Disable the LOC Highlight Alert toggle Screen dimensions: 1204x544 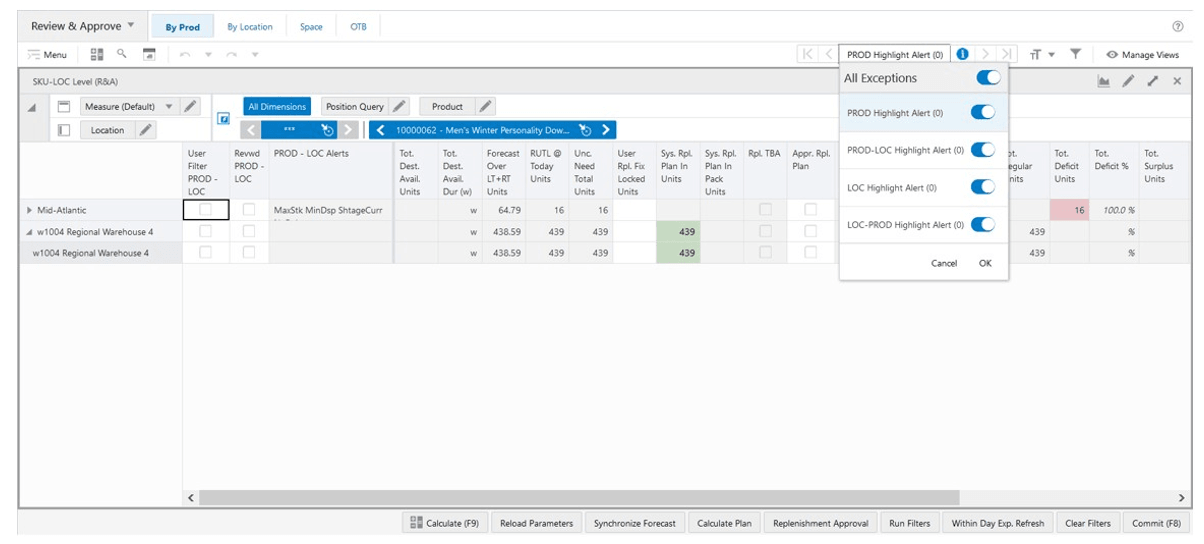(983, 187)
